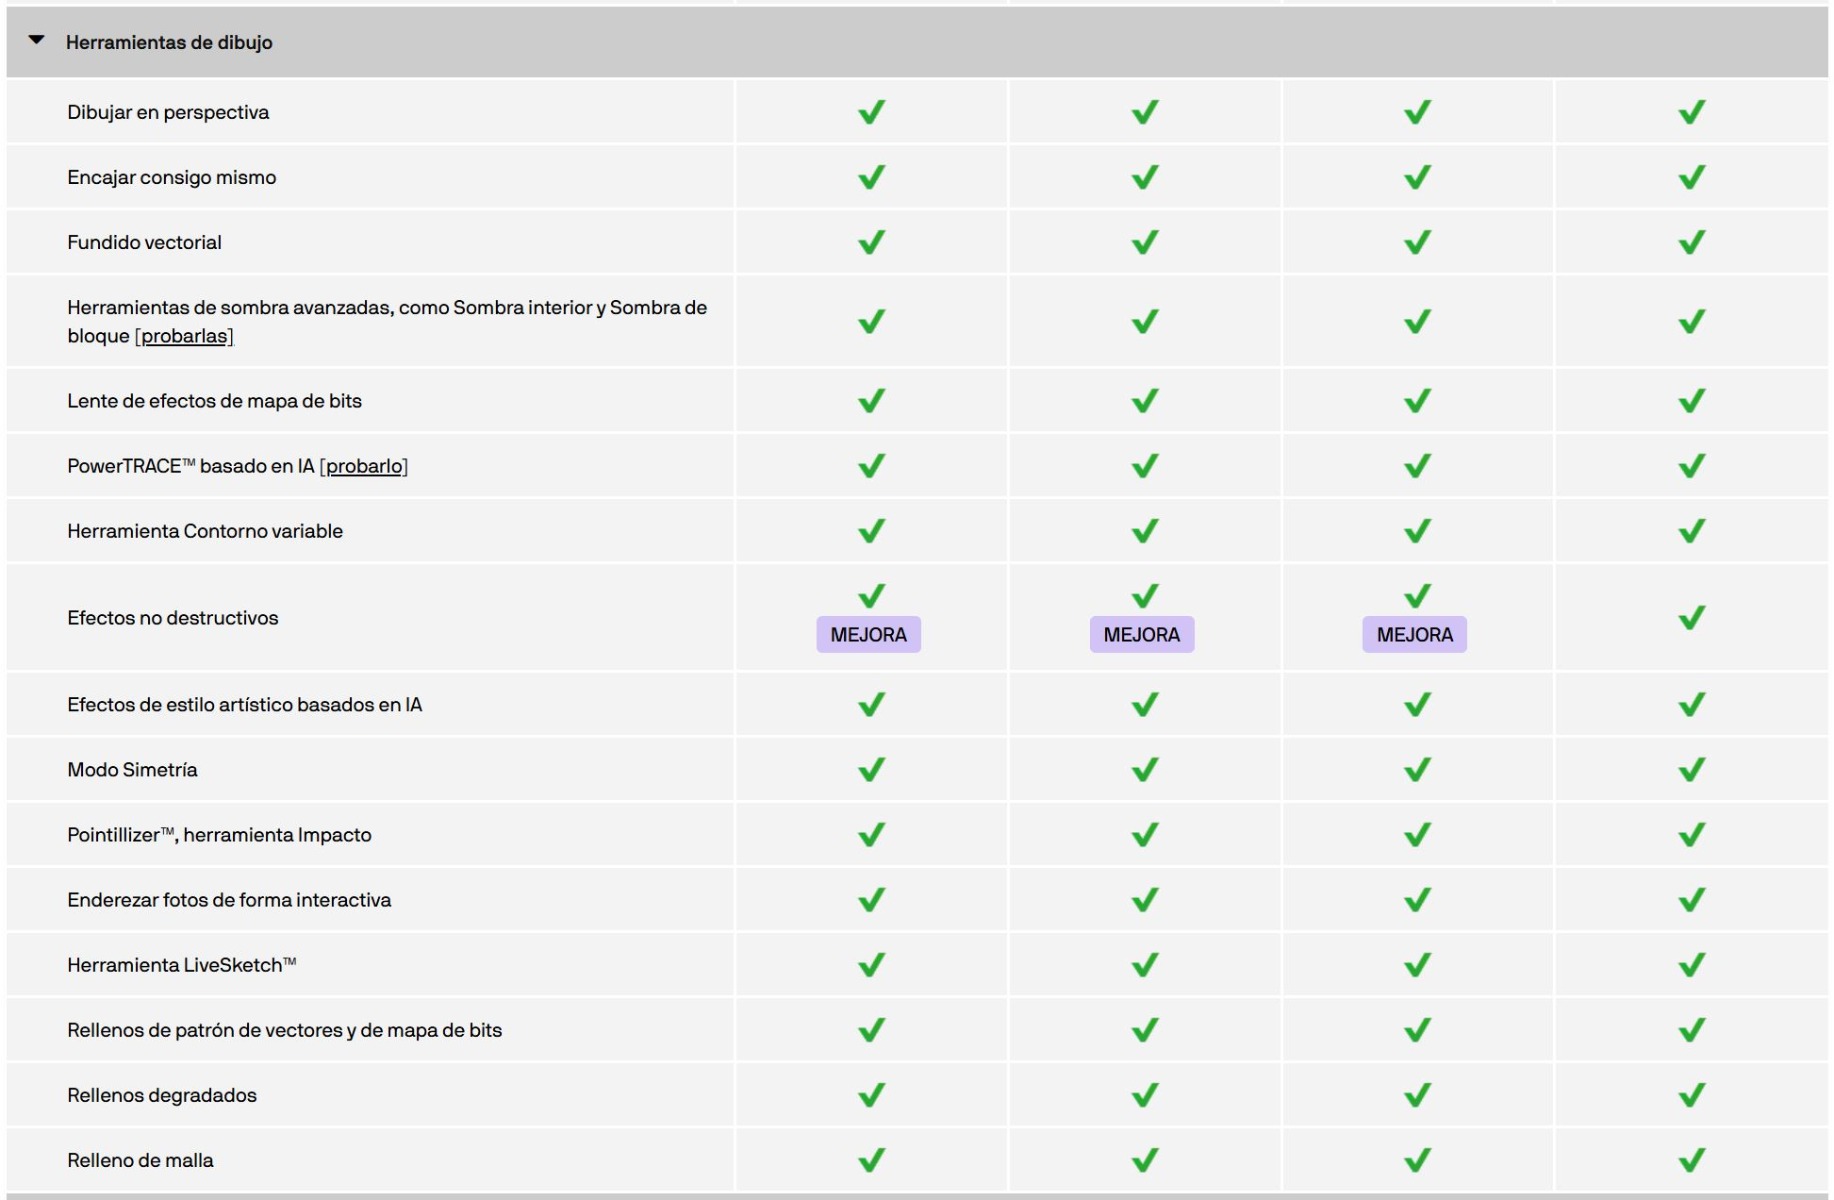Click last-column checkmark for Modo Simetría
Viewport: 1834px width, 1200px height.
coord(1691,770)
